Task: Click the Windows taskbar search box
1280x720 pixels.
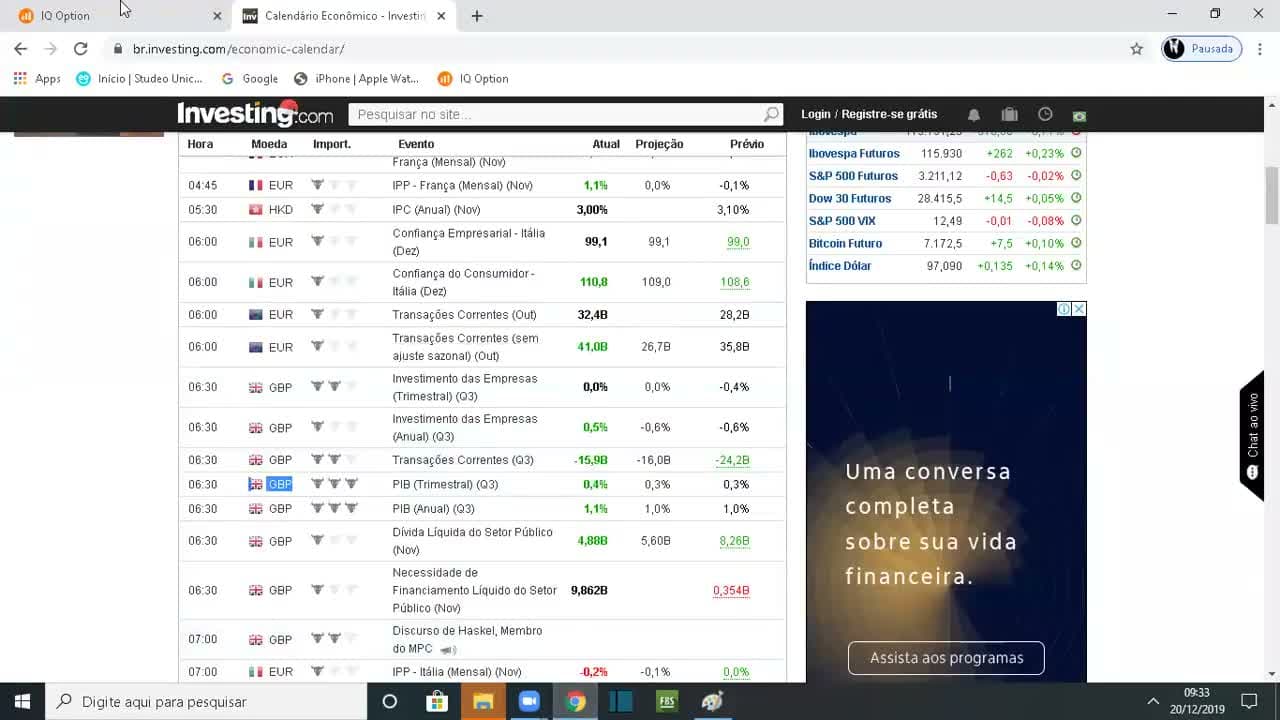Action: [207, 701]
